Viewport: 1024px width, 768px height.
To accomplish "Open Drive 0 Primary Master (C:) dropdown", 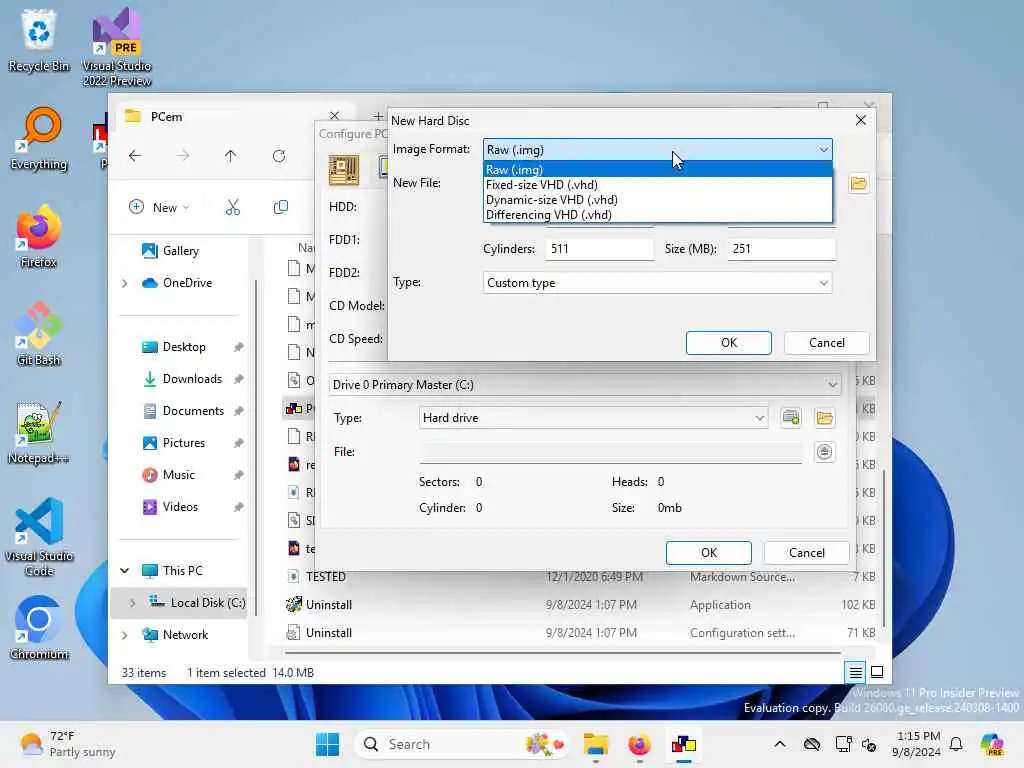I will pyautogui.click(x=584, y=385).
